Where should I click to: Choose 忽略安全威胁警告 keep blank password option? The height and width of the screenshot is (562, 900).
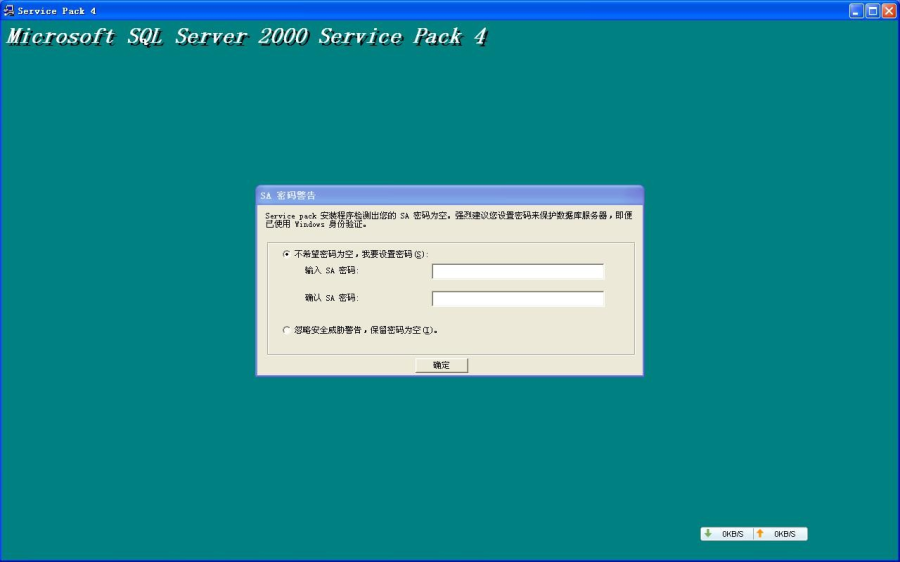[287, 329]
